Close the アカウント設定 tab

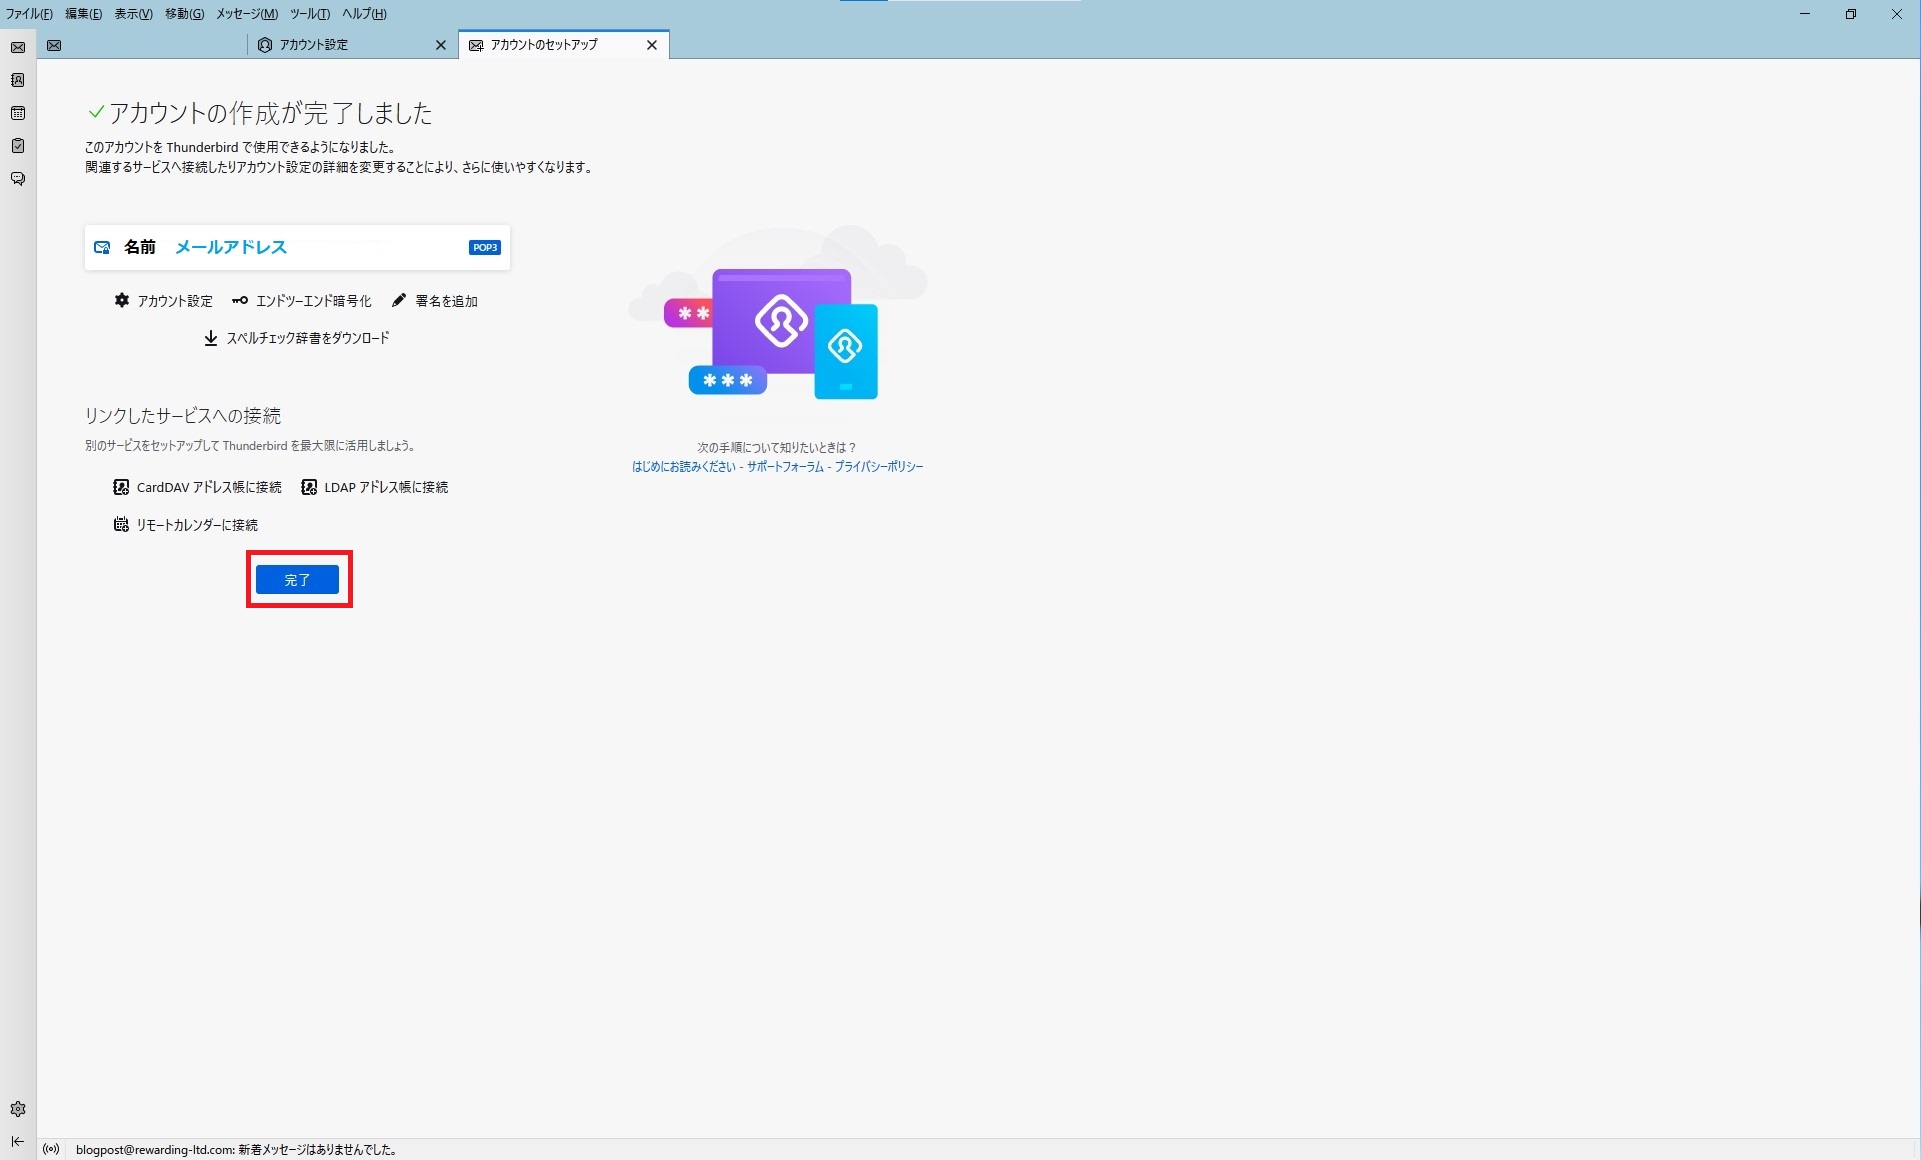[441, 45]
